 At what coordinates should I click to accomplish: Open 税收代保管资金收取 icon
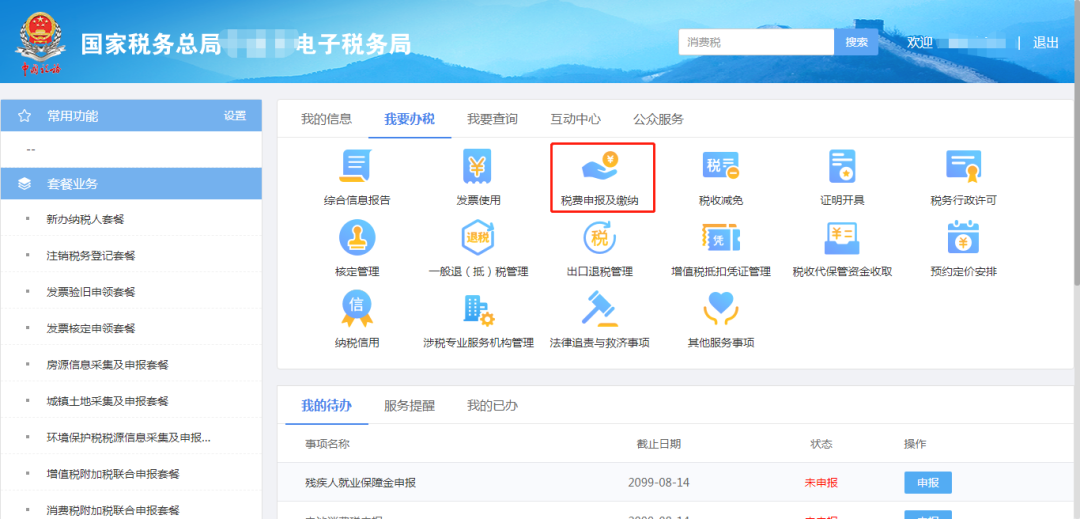tap(842, 238)
